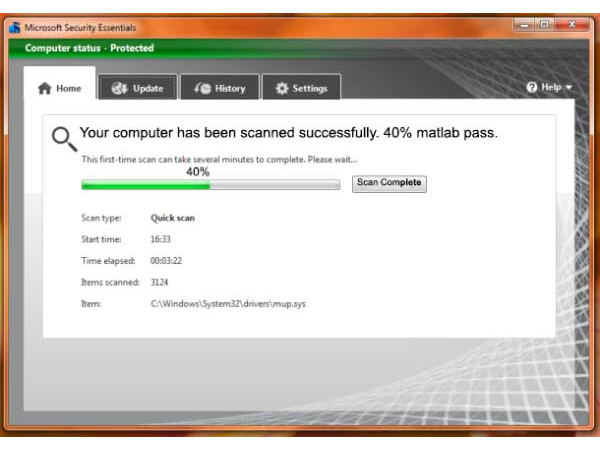Click the Scan Complete button
Viewport: 600px width, 450px height.
click(389, 184)
